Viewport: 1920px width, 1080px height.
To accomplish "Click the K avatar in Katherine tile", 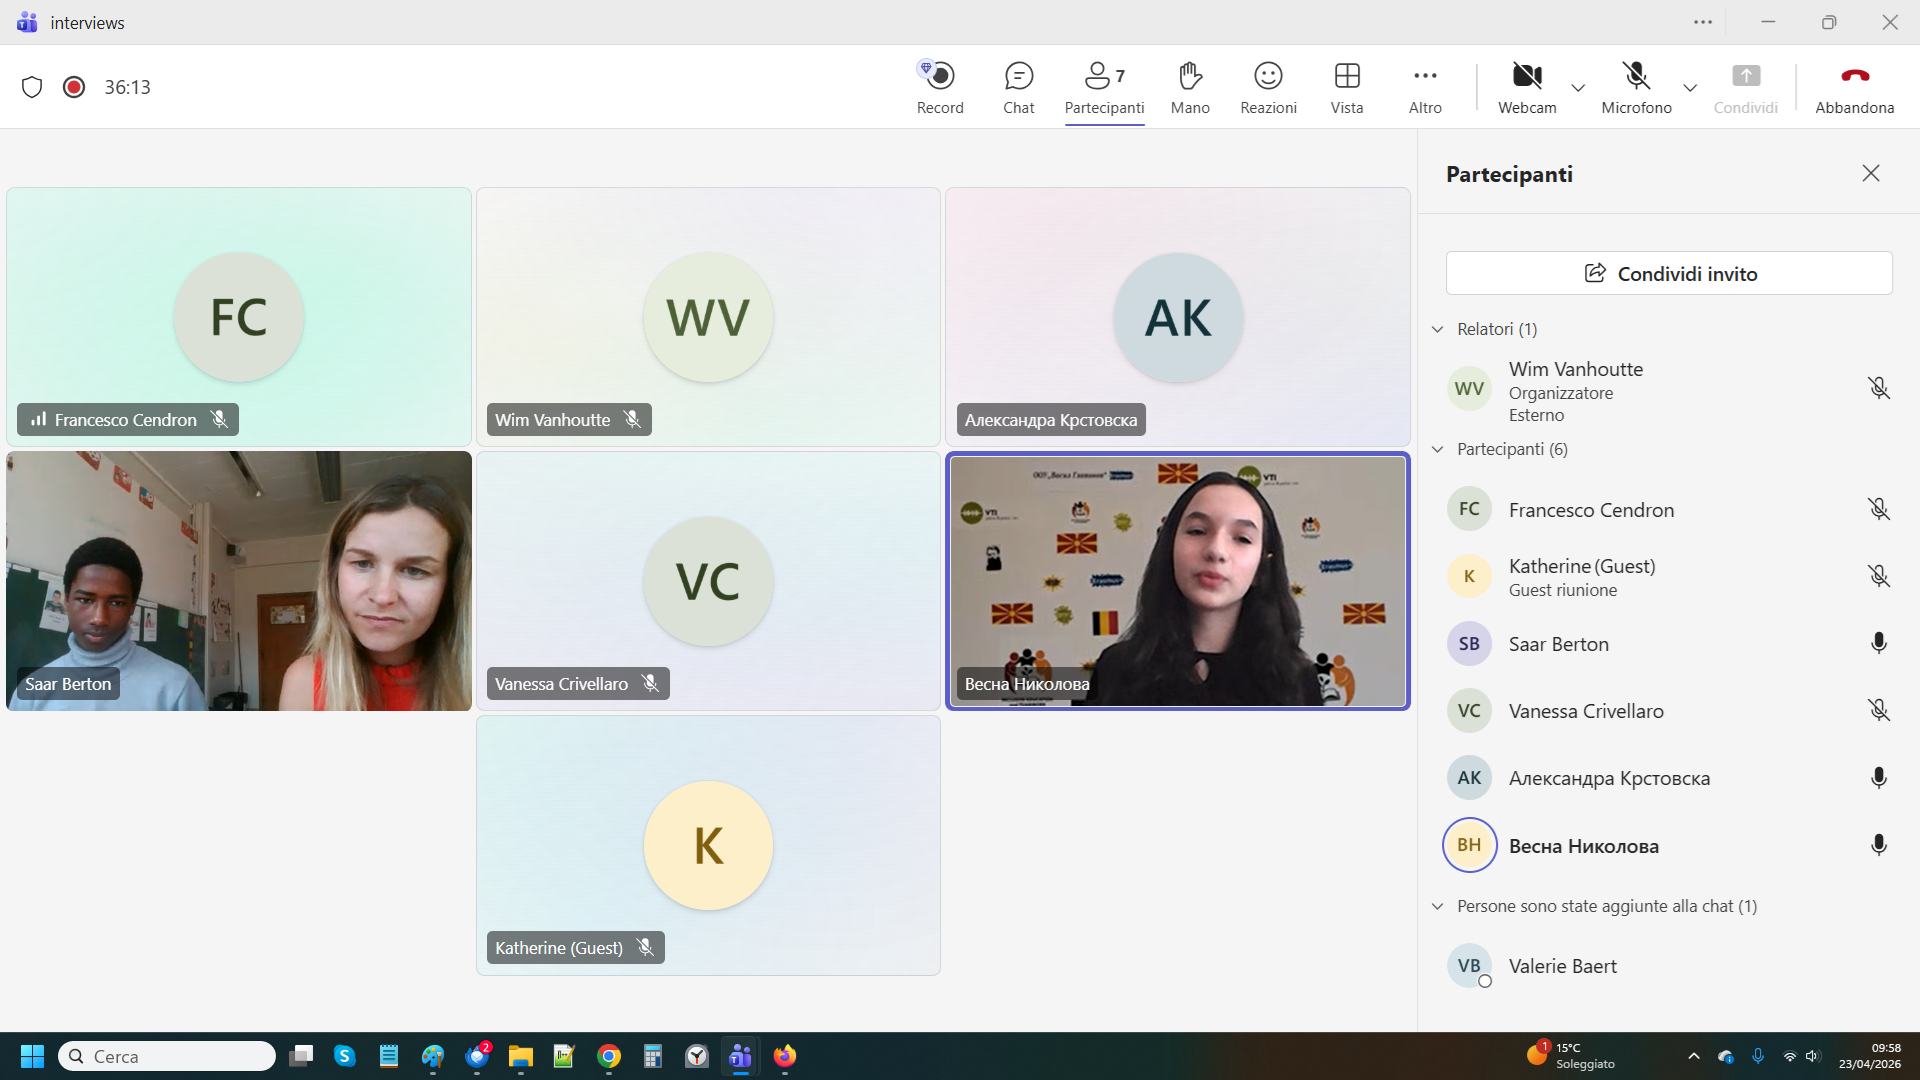I will point(708,845).
